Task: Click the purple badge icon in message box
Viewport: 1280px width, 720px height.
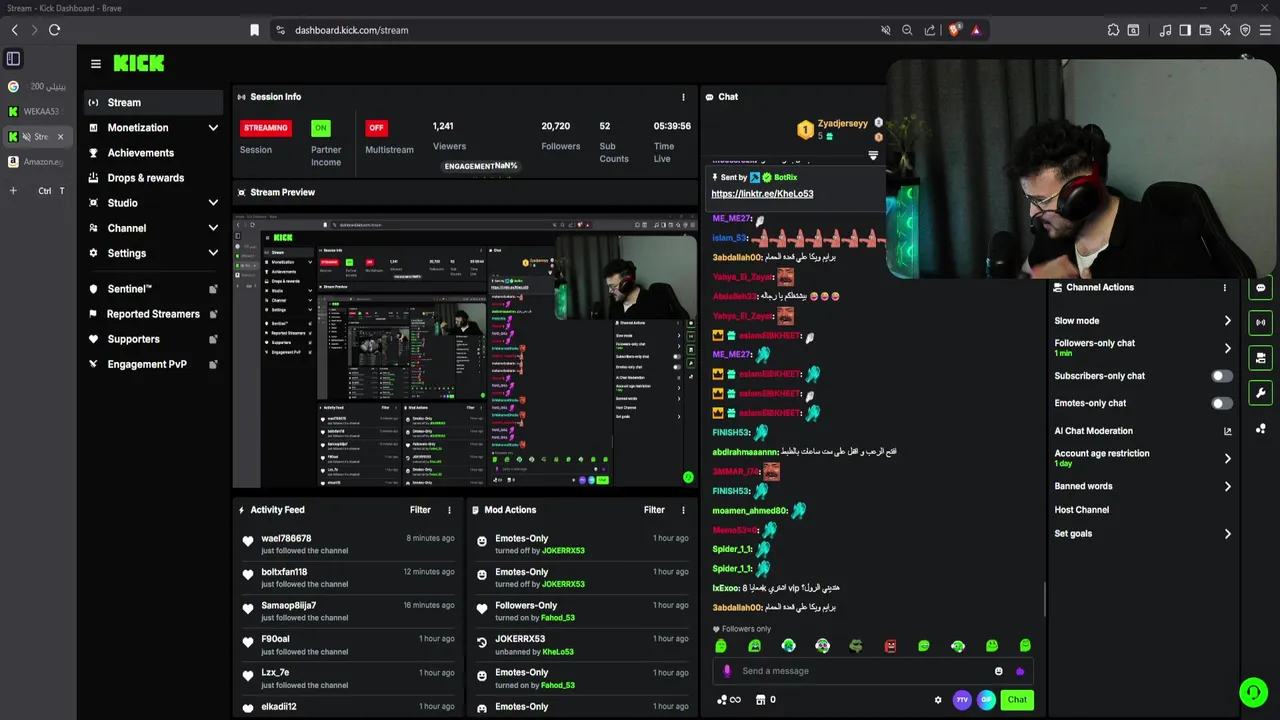Action: 1019,671
